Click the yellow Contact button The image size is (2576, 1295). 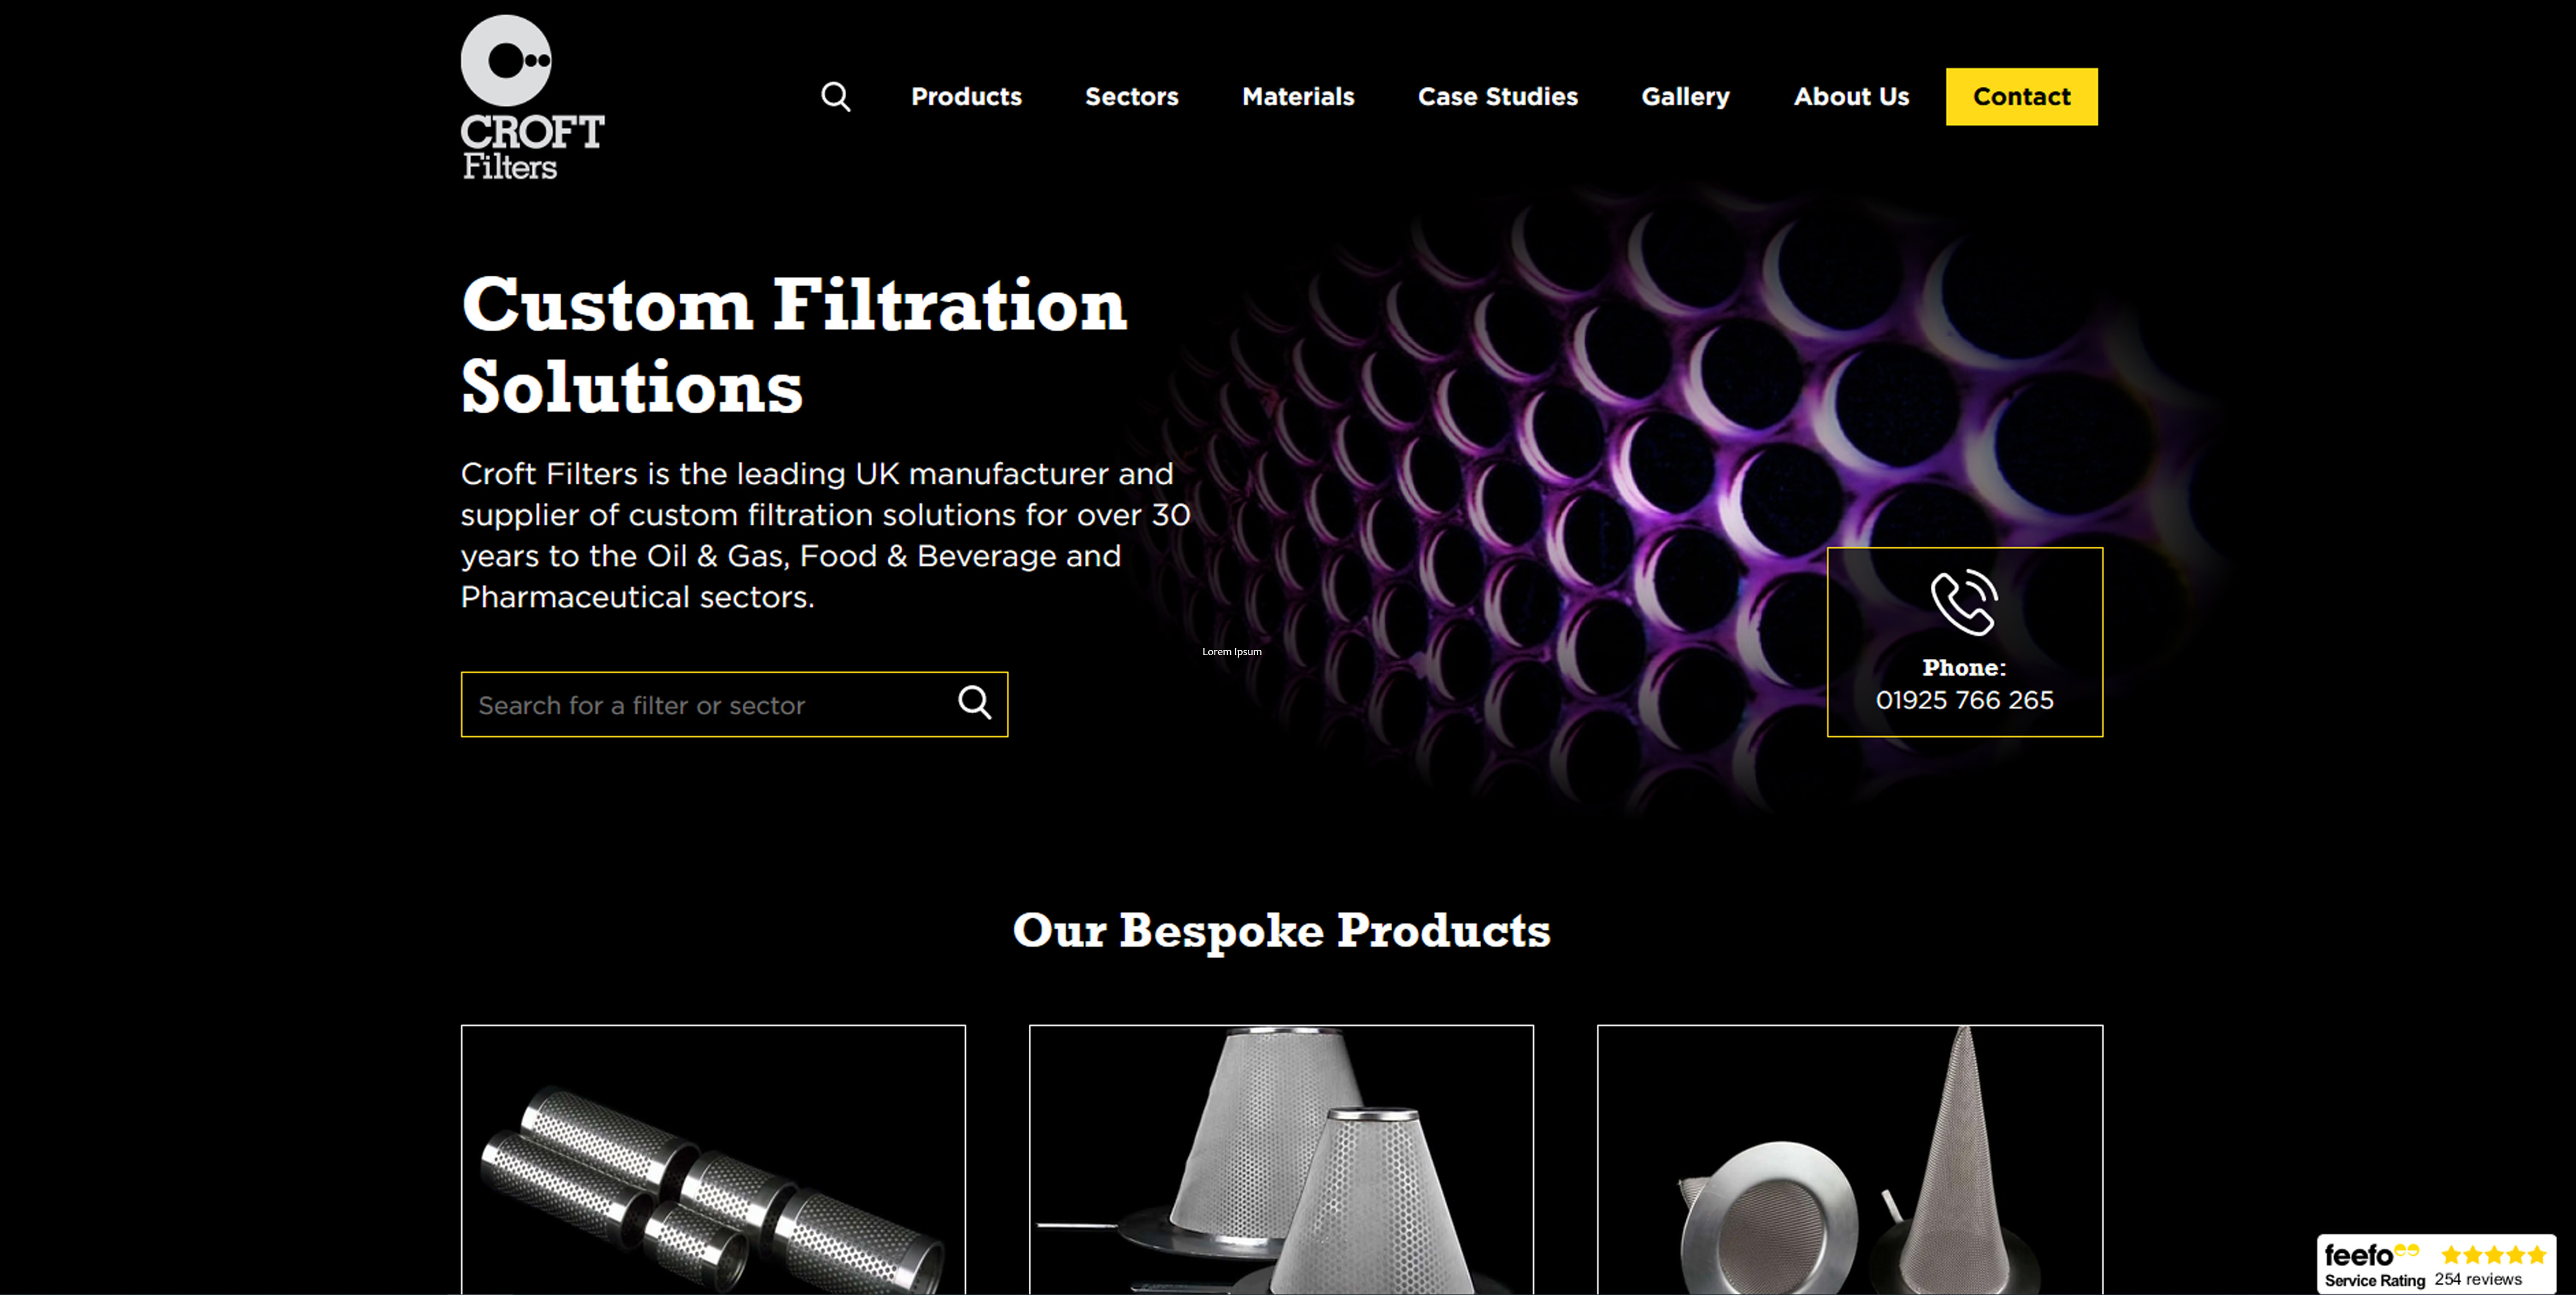click(2021, 97)
